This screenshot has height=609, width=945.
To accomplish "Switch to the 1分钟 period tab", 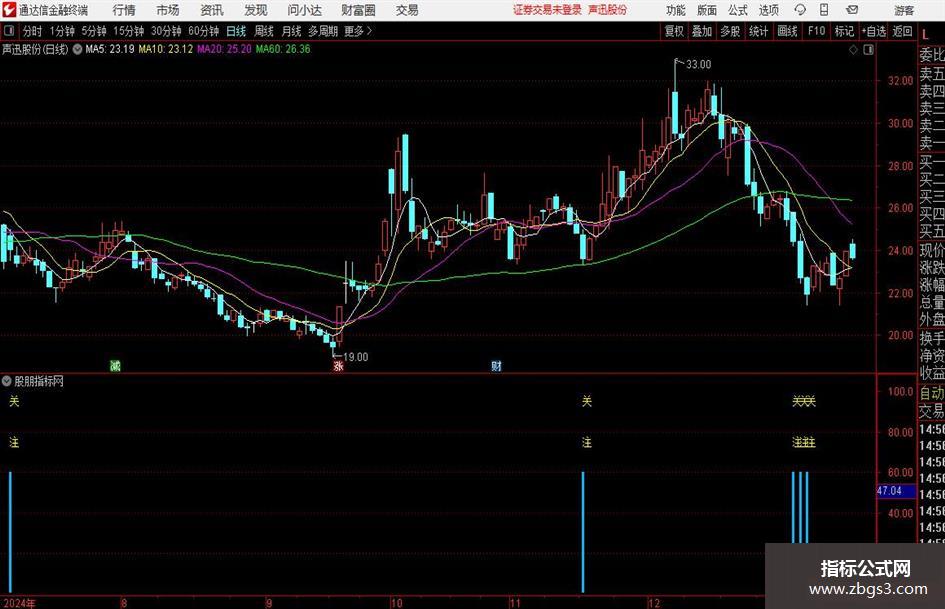I will click(x=62, y=31).
